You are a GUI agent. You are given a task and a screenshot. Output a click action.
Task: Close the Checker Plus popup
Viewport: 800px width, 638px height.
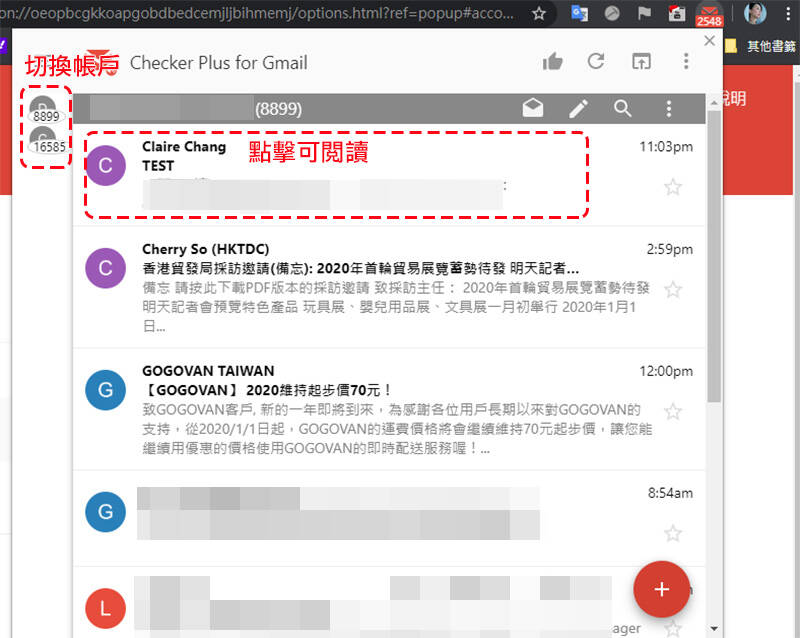point(709,40)
